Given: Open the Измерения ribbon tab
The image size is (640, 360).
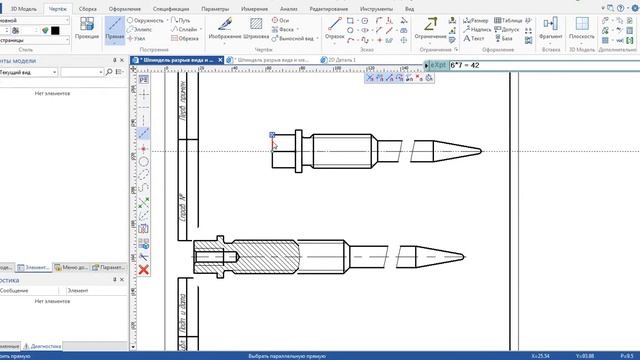Looking at the screenshot, I should (x=254, y=9).
